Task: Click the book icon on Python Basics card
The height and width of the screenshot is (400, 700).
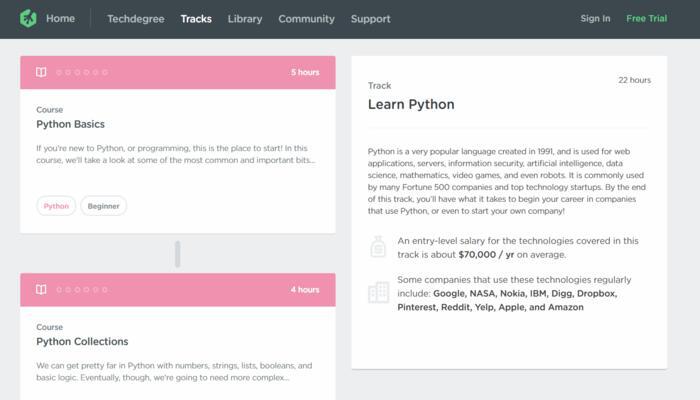Action: point(41,72)
